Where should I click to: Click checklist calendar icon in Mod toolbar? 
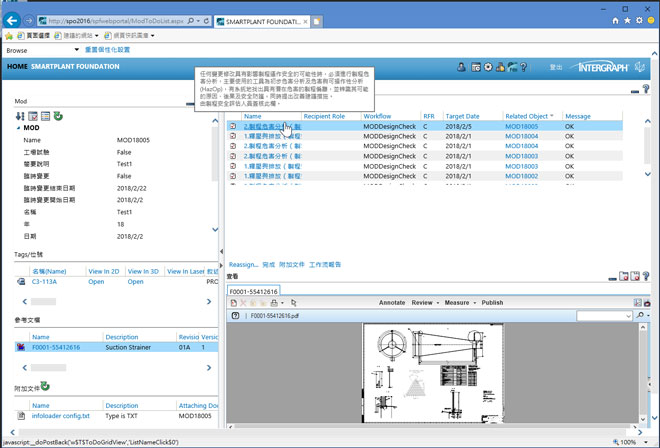pyautogui.click(x=33, y=116)
